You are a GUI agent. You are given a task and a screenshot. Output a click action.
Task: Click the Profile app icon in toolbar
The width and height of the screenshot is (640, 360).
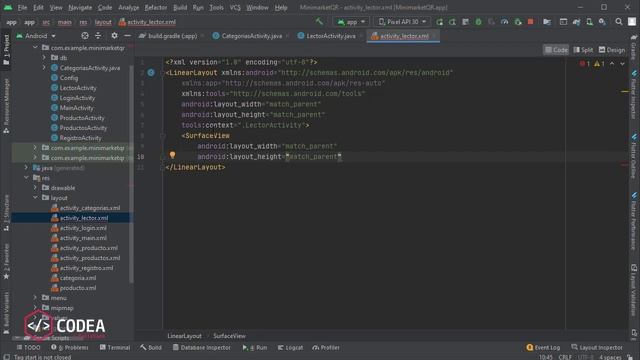coord(504,22)
